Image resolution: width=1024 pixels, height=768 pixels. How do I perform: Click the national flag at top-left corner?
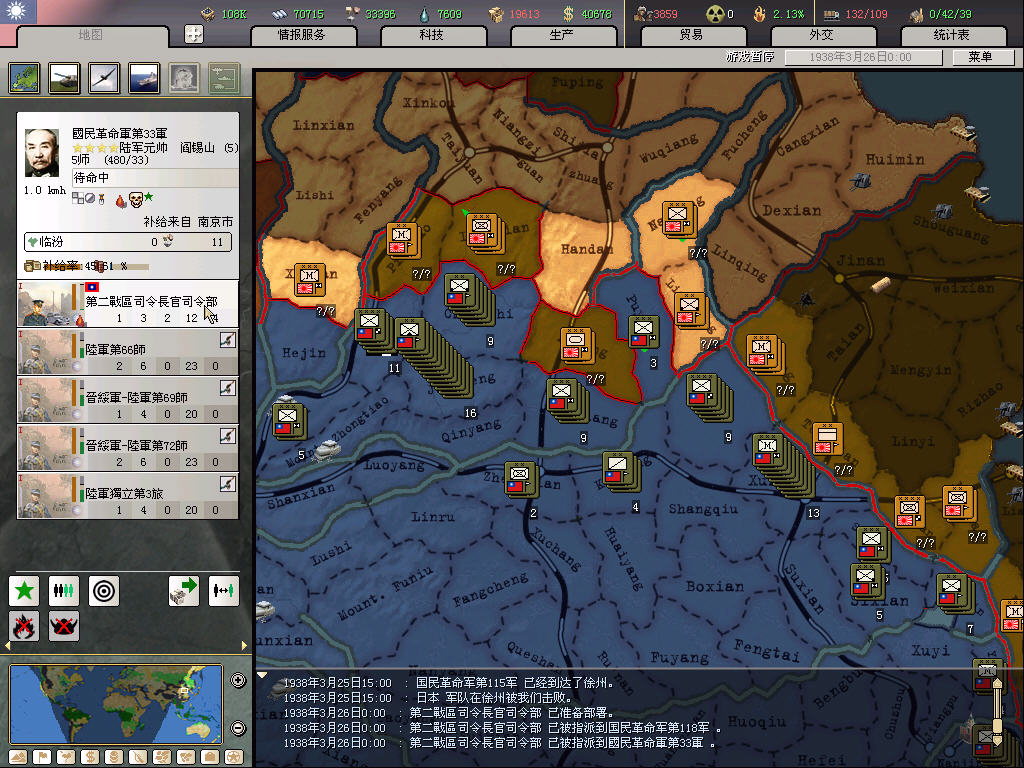(x=18, y=12)
